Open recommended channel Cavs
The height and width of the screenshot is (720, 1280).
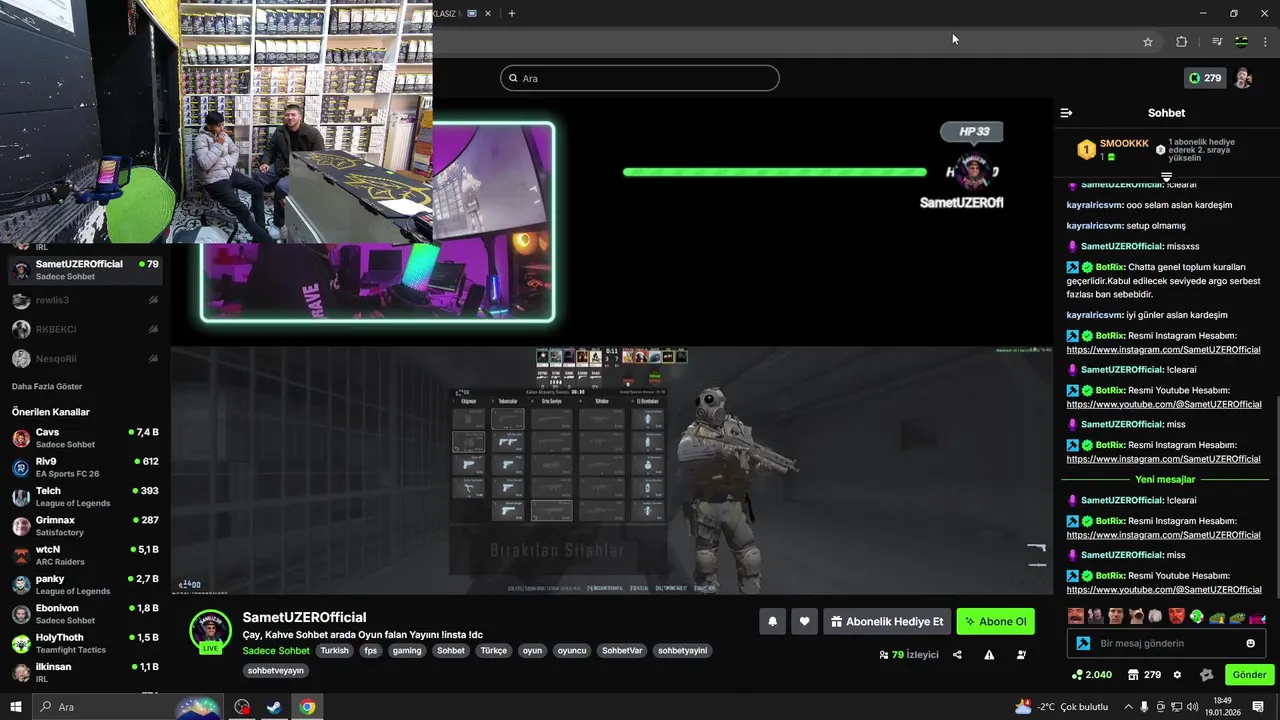(85, 438)
